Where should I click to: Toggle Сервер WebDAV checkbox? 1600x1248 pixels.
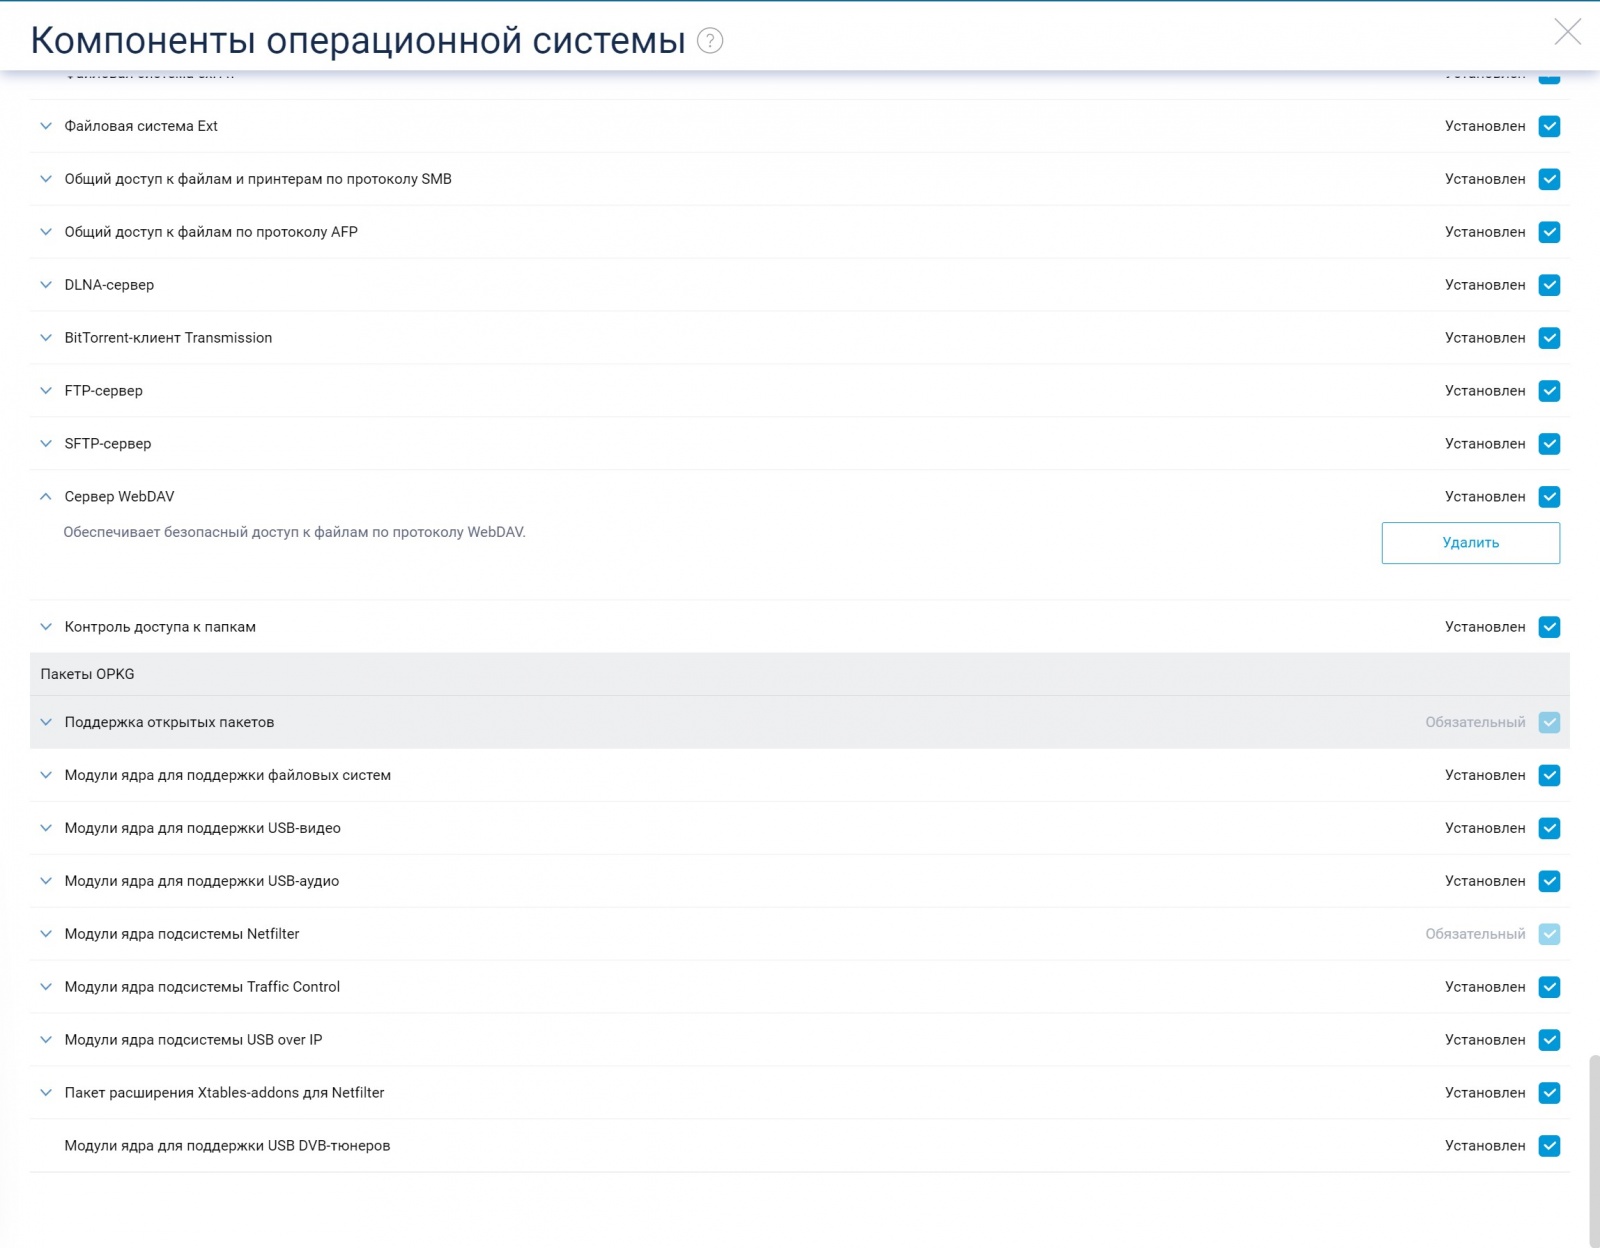[x=1549, y=498]
